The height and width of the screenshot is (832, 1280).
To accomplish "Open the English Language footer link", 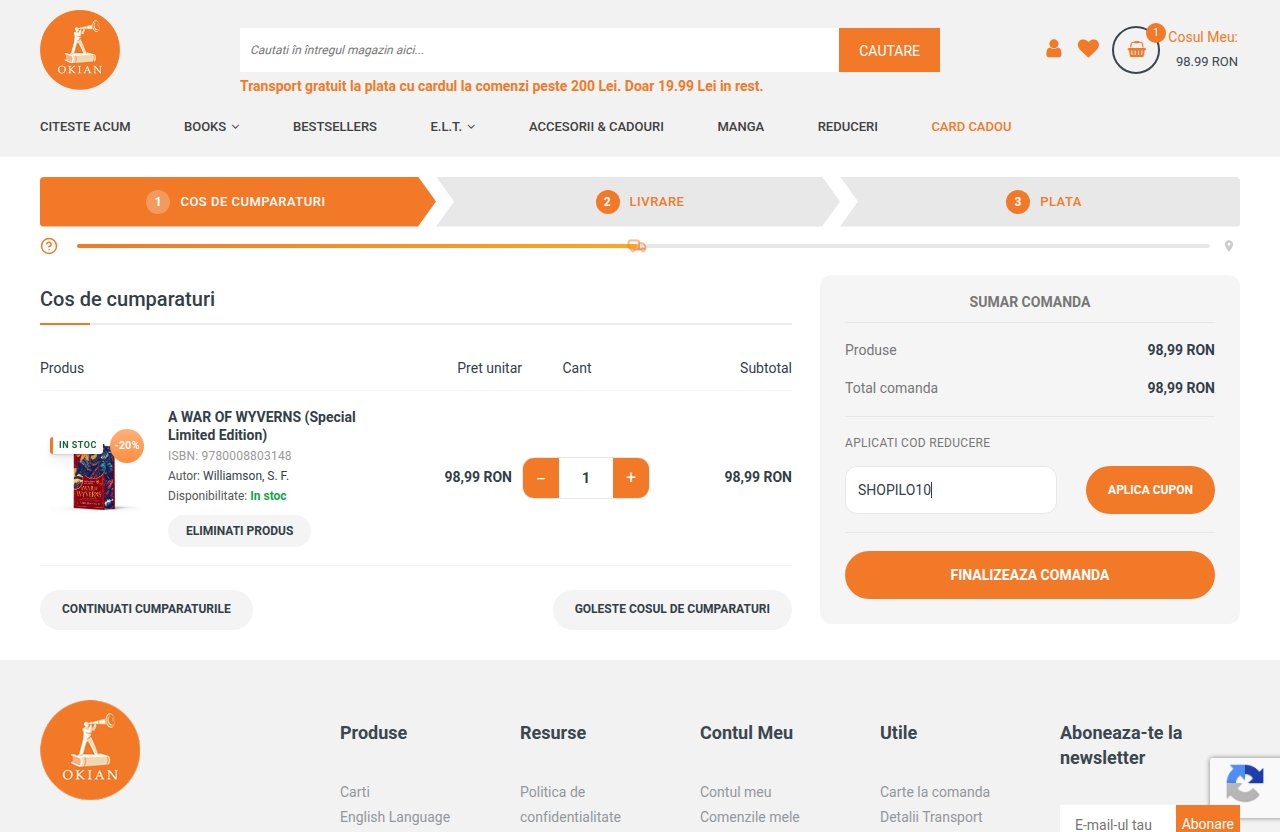I will 395,817.
